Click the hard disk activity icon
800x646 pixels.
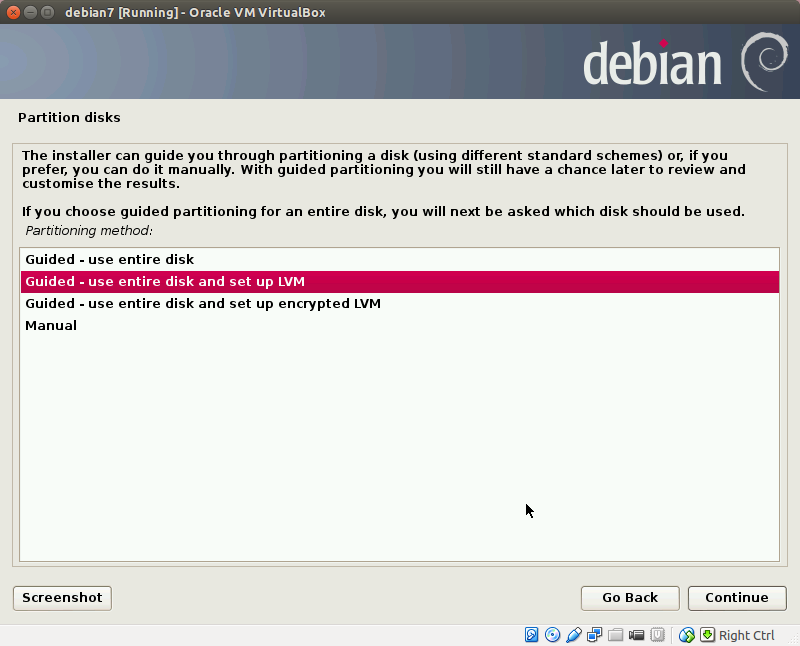point(531,635)
